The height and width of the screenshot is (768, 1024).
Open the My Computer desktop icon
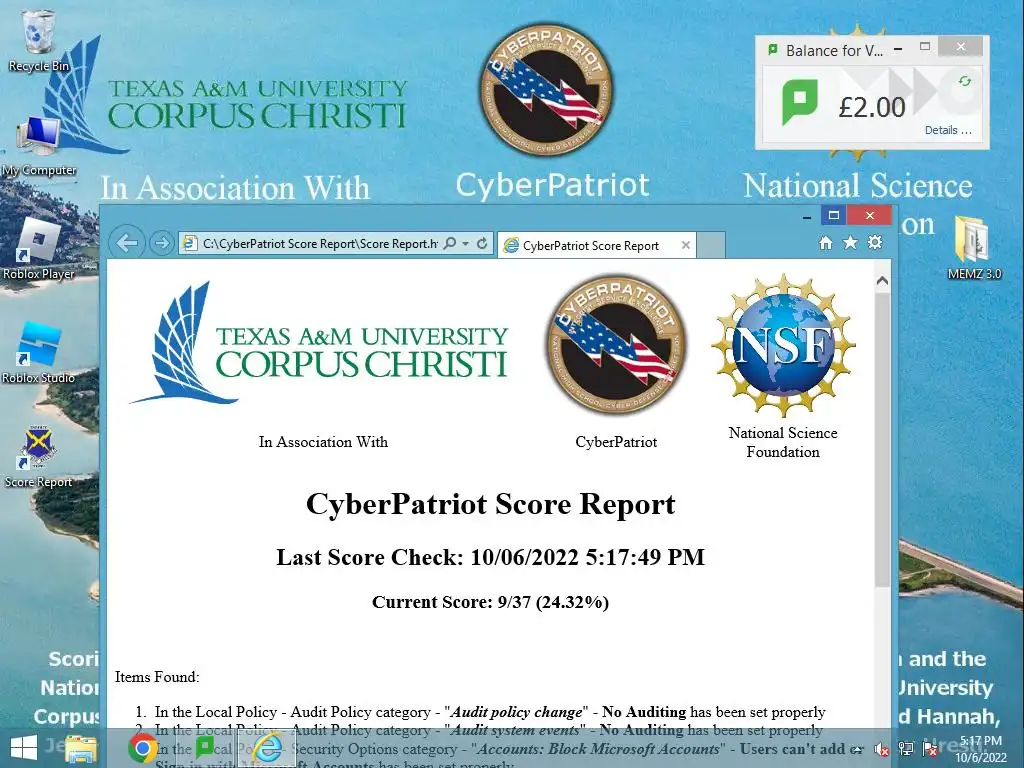point(38,146)
